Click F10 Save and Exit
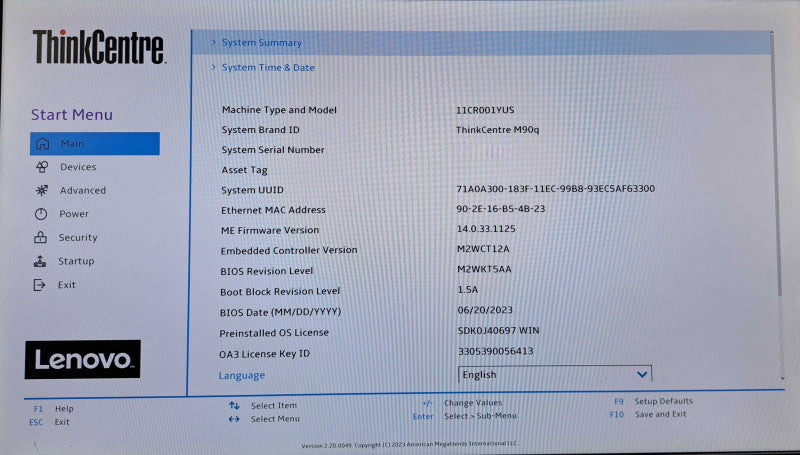800x455 pixels. [x=648, y=414]
